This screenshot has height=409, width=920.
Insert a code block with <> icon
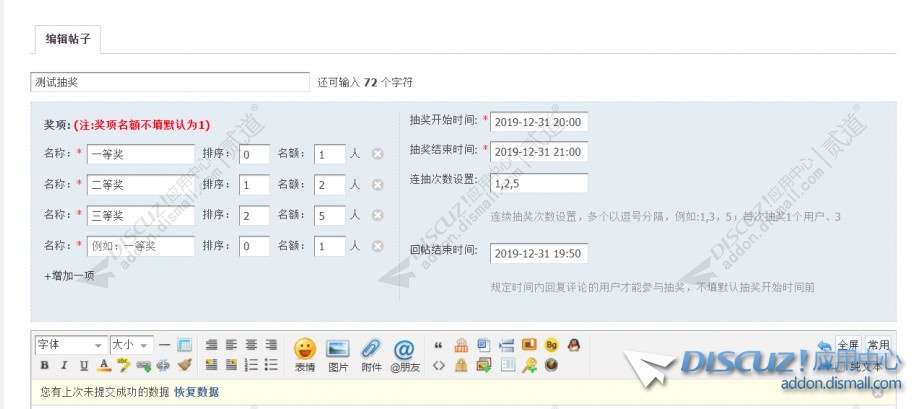pos(438,366)
